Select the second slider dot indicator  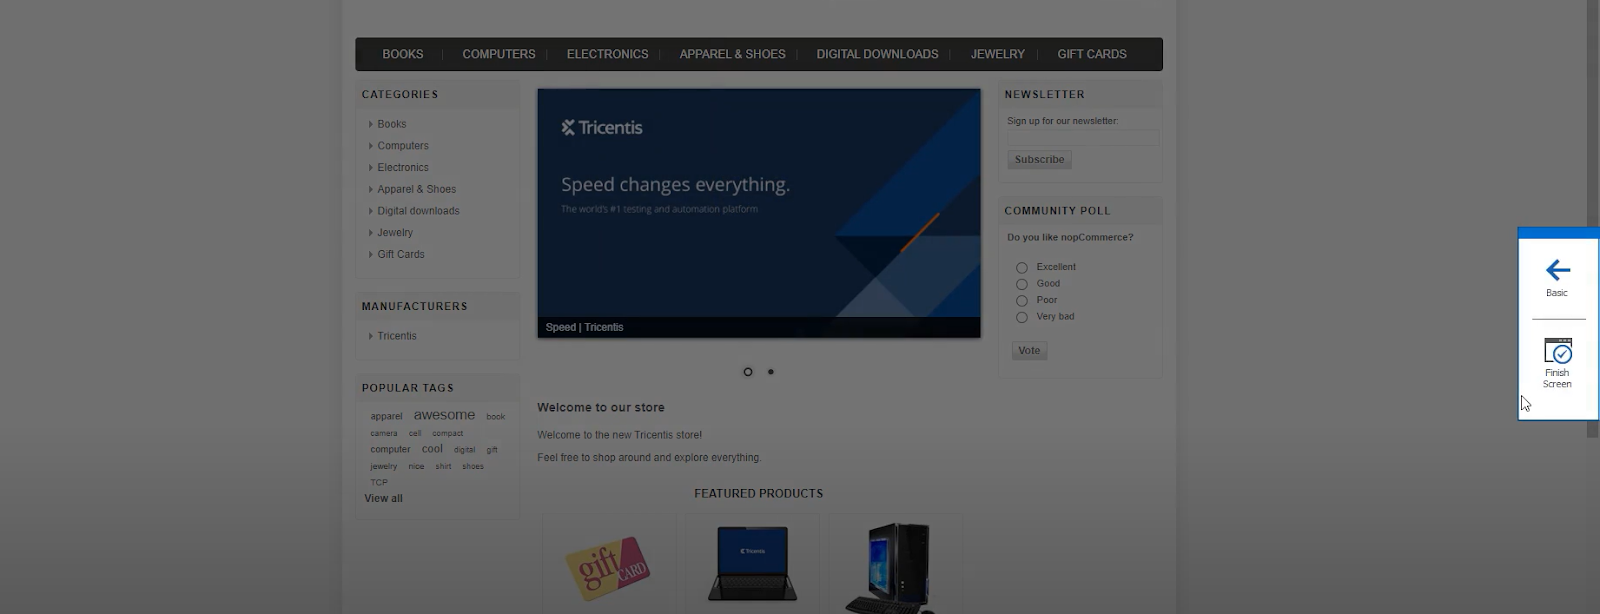(x=770, y=372)
